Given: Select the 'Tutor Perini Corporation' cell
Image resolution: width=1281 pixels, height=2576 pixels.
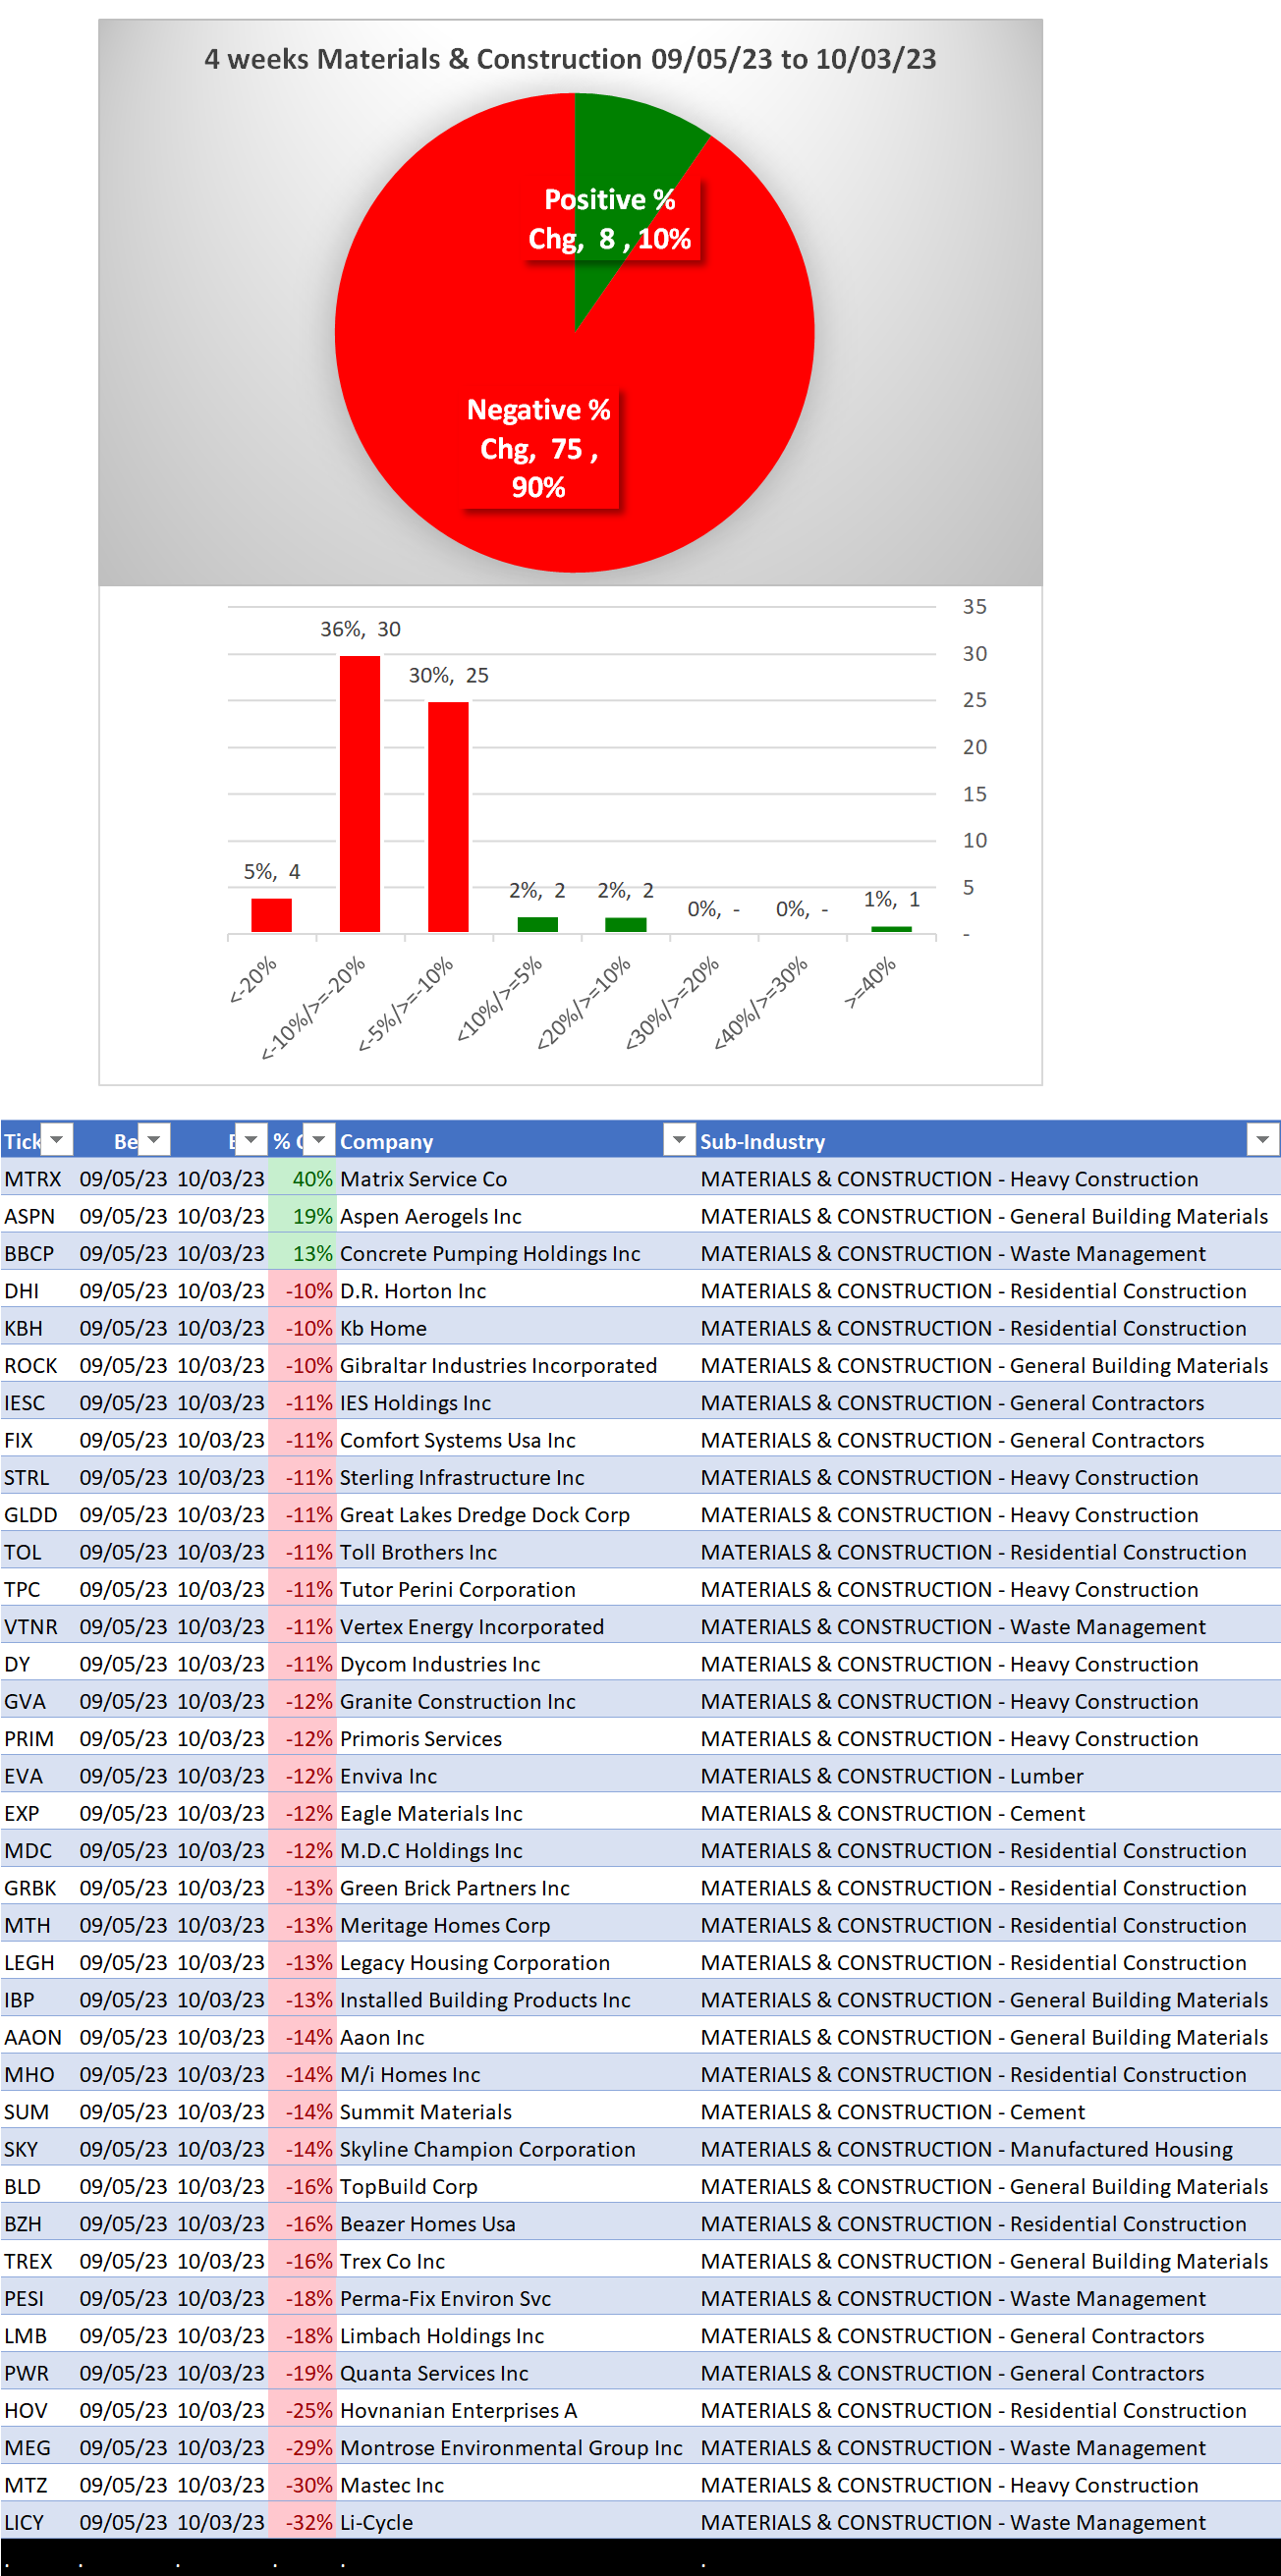Looking at the screenshot, I should coord(516,1589).
